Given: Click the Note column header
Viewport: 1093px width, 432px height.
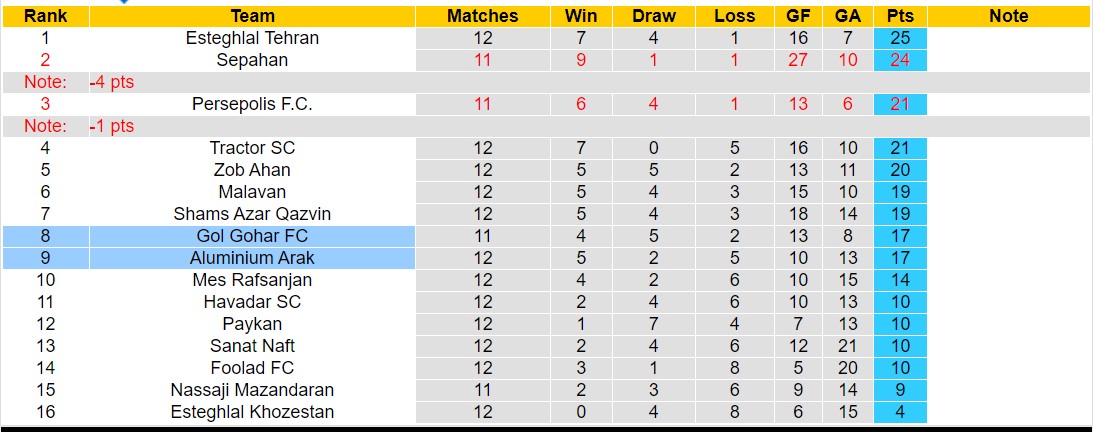Looking at the screenshot, I should coord(1008,16).
